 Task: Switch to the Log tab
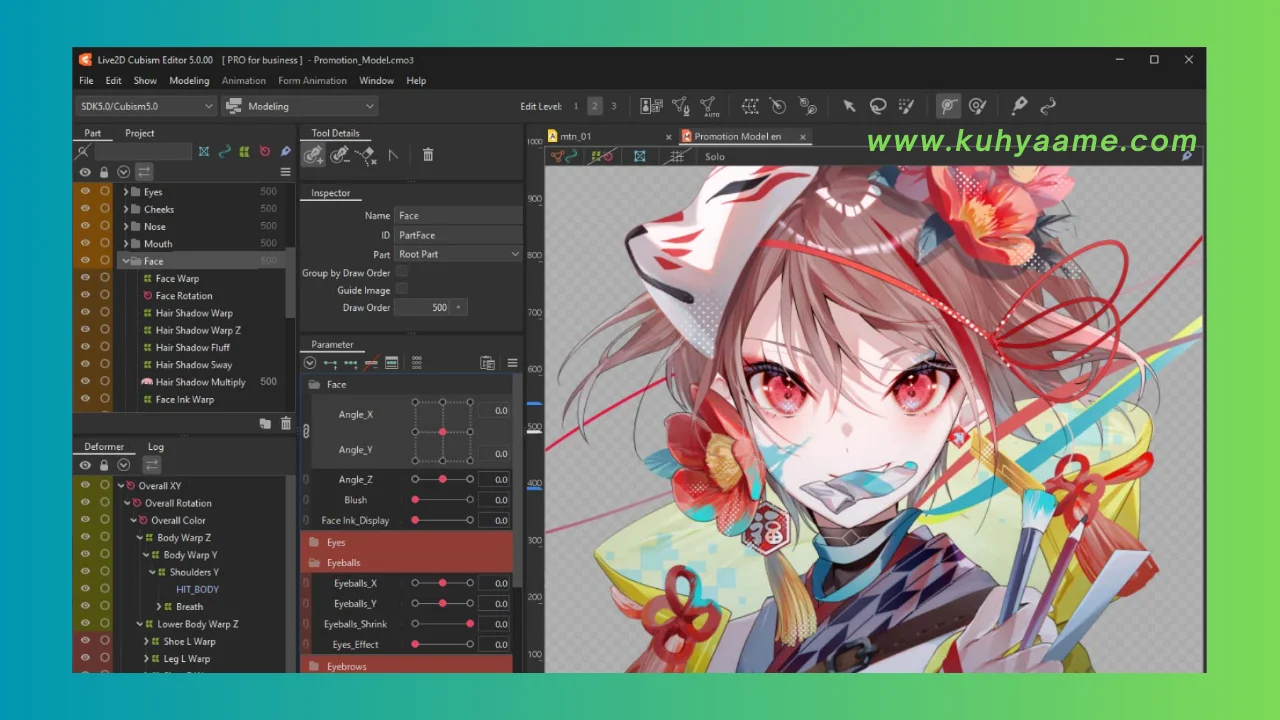(156, 447)
